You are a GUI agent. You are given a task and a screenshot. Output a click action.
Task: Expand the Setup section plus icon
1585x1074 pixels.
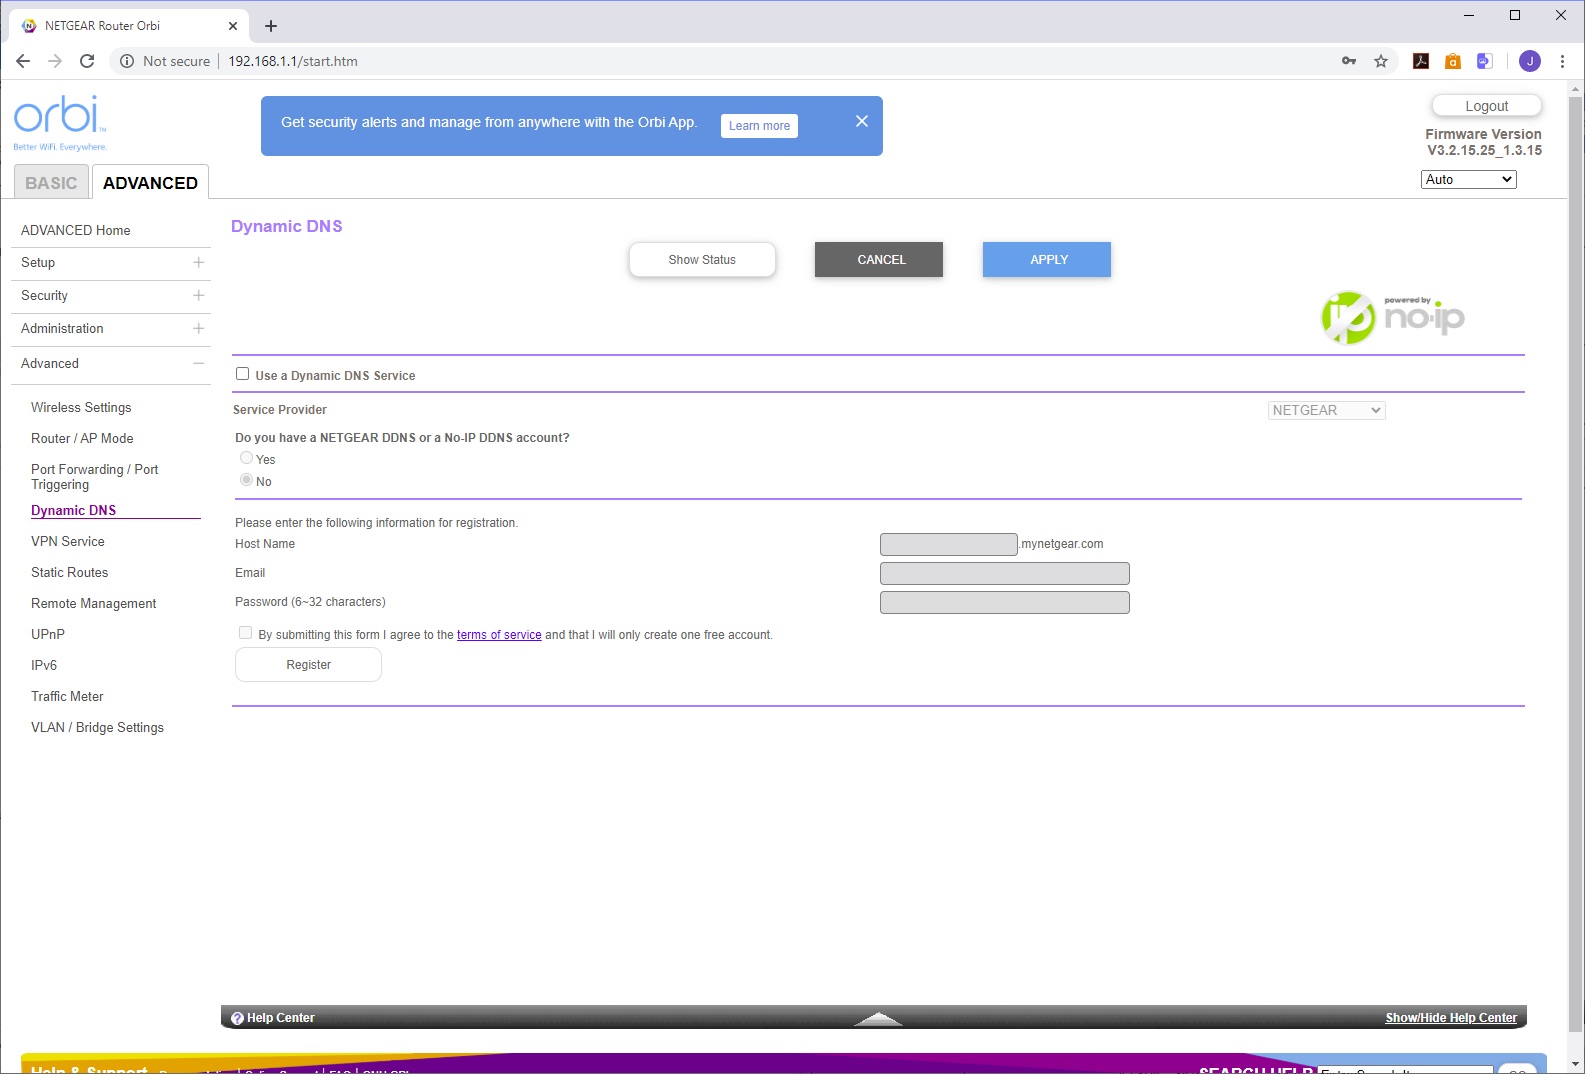point(198,262)
